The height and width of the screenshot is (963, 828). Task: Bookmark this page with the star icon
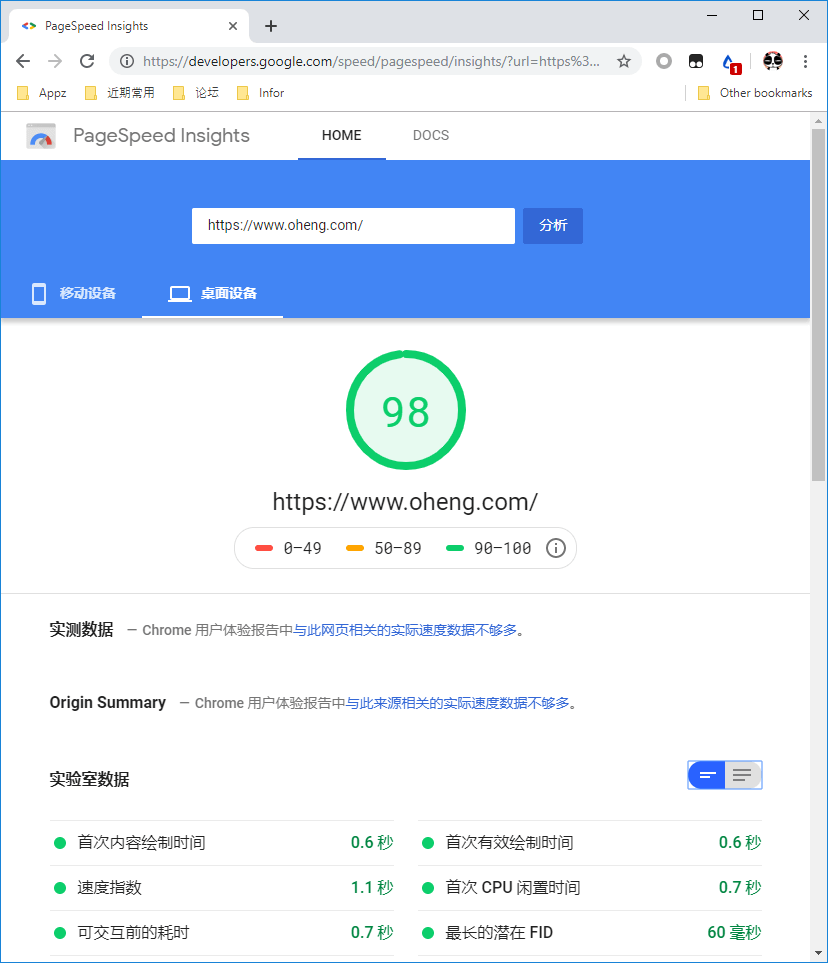624,61
